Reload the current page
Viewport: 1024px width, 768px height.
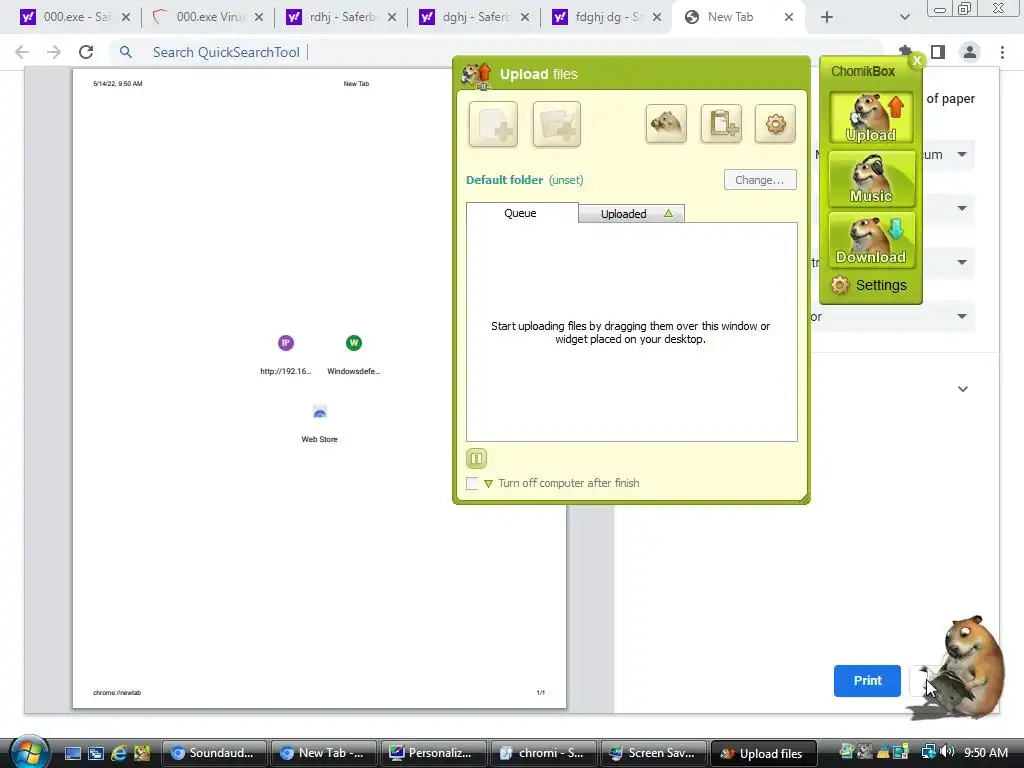point(86,52)
